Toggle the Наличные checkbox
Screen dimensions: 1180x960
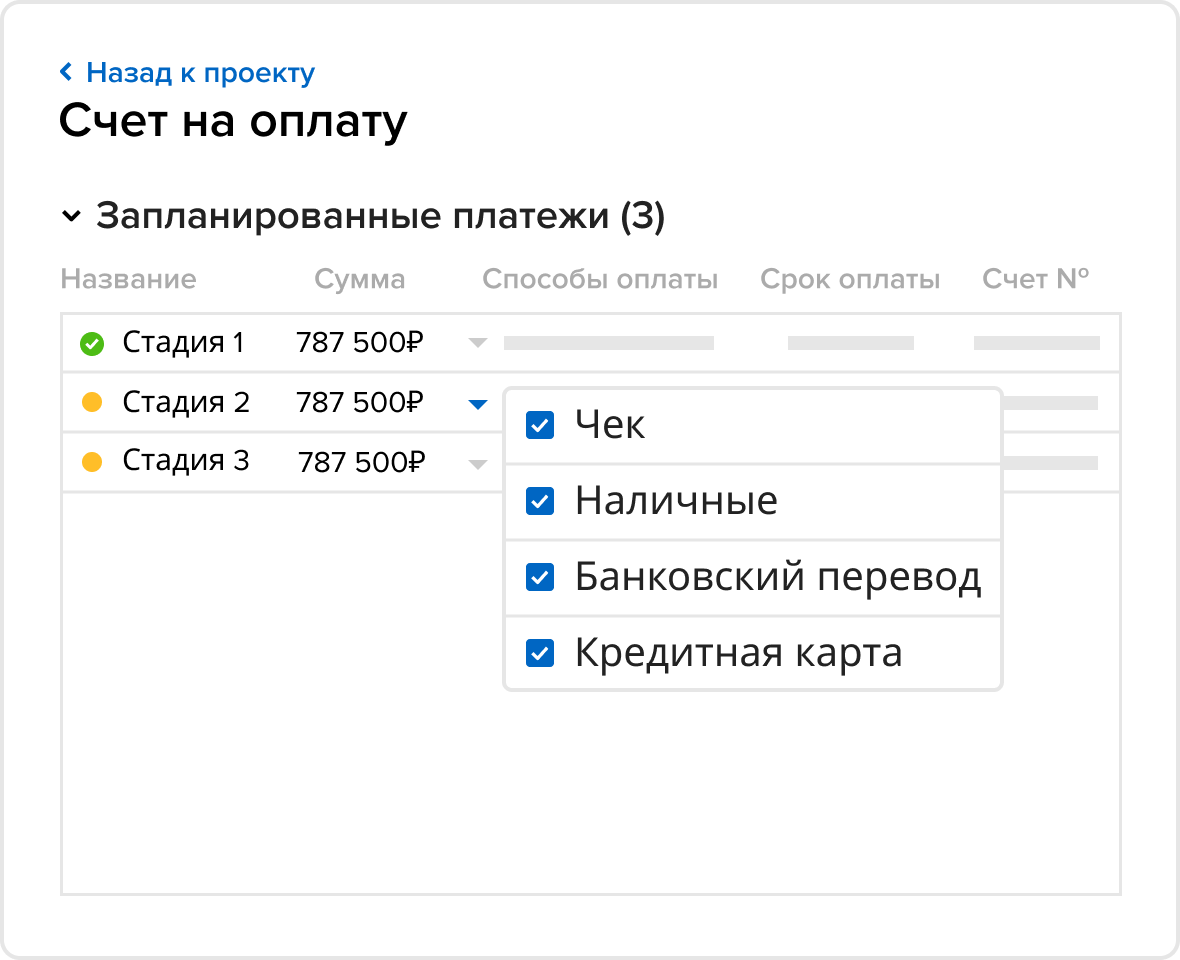pos(540,501)
